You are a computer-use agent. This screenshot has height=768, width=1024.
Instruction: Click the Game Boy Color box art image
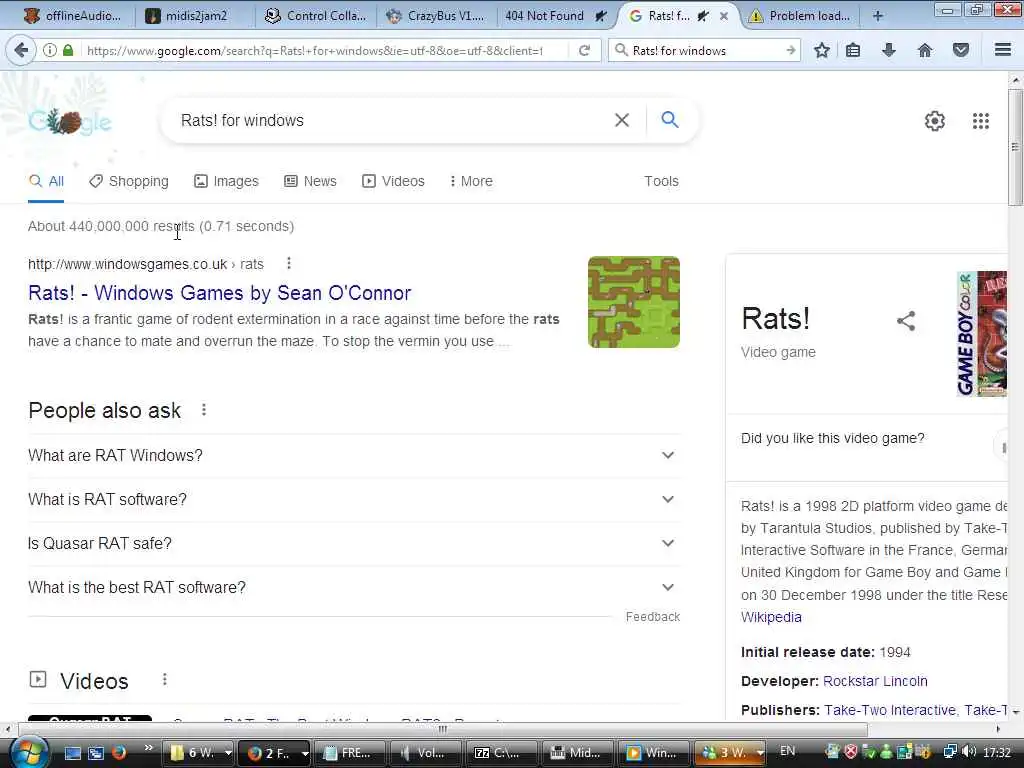click(982, 334)
